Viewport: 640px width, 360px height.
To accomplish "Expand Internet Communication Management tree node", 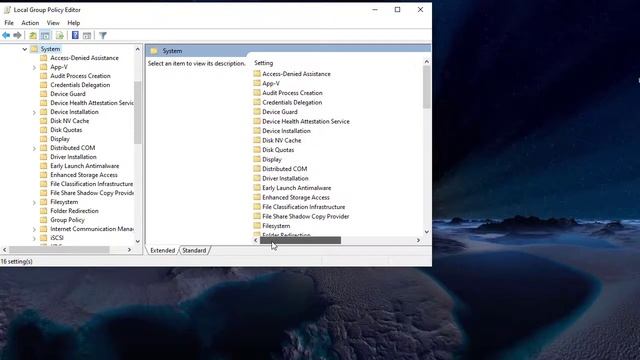I will point(34,229).
